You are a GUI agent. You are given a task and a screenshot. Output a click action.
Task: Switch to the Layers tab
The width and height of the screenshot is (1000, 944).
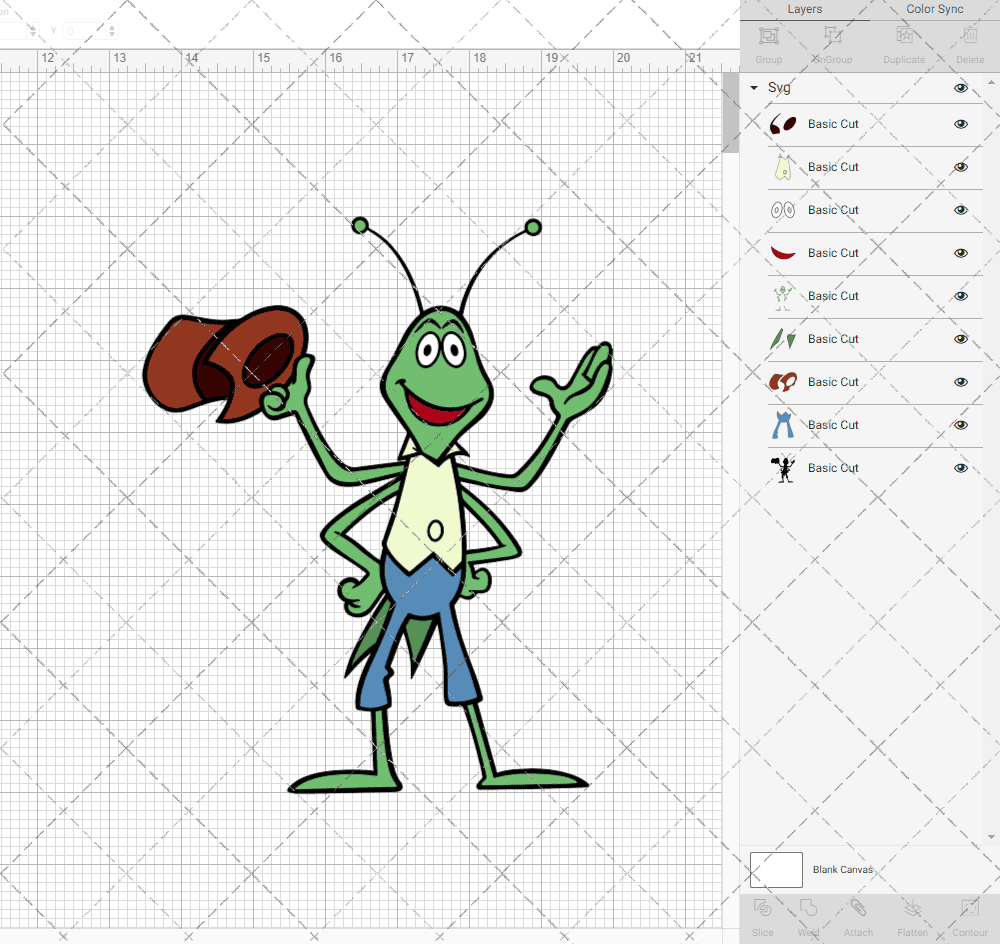point(804,10)
